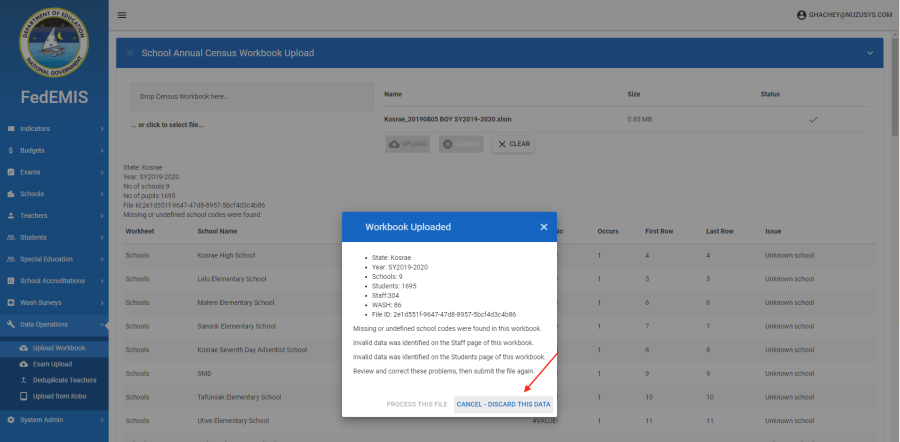
Task: Click the hamburger menu icon
Action: pos(122,15)
